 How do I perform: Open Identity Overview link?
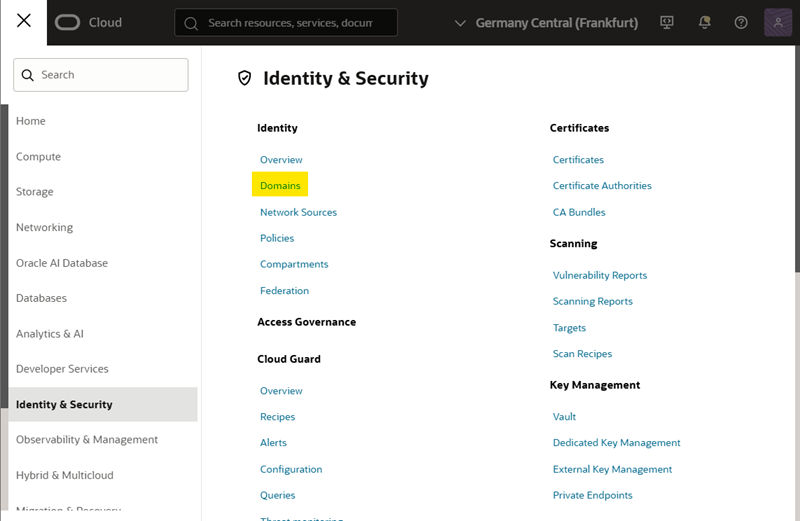click(281, 160)
